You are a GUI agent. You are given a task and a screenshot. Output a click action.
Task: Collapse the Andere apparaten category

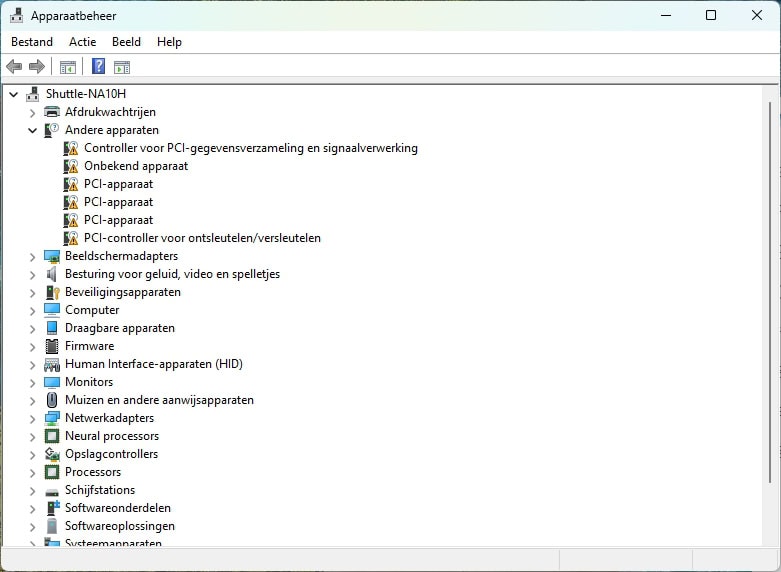click(33, 130)
